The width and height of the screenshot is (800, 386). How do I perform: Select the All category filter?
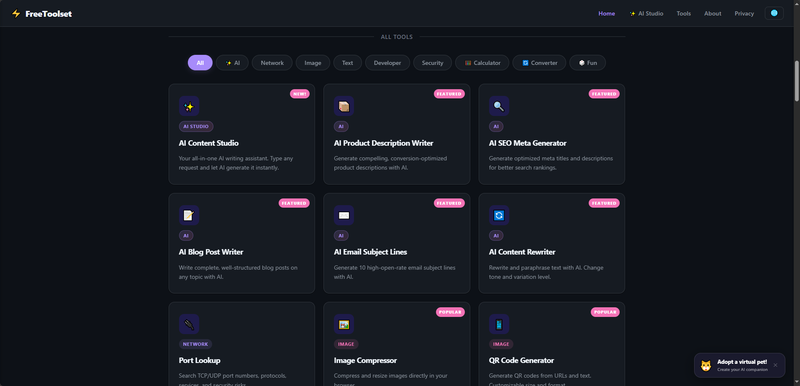(200, 63)
